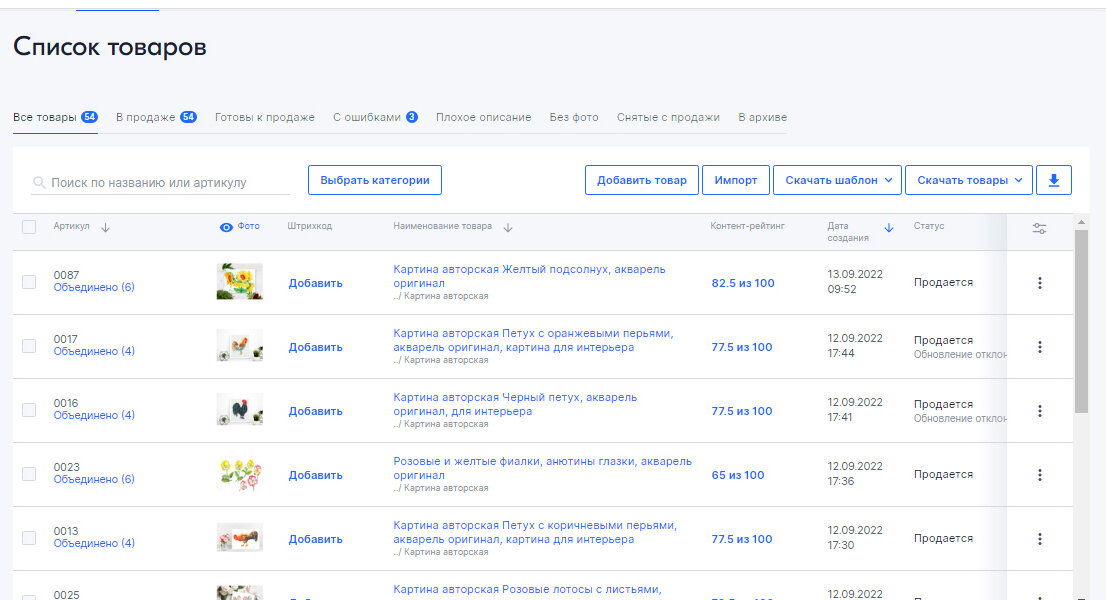This screenshot has height=600, width=1106.
Task: Click Добавить barcode link for item 0023
Action: tap(315, 475)
